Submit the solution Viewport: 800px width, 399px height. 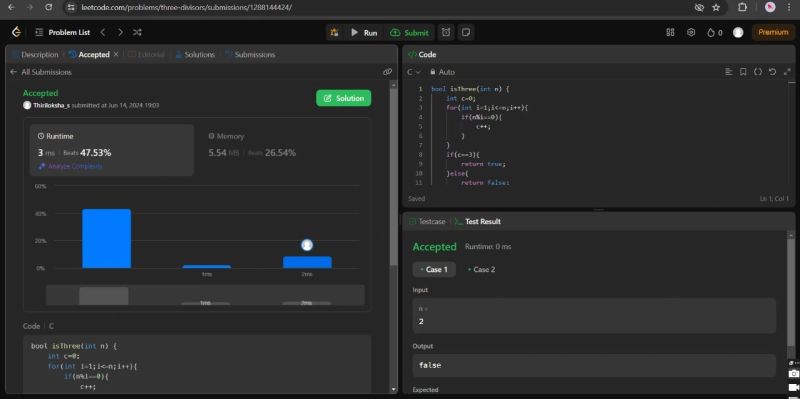click(409, 32)
